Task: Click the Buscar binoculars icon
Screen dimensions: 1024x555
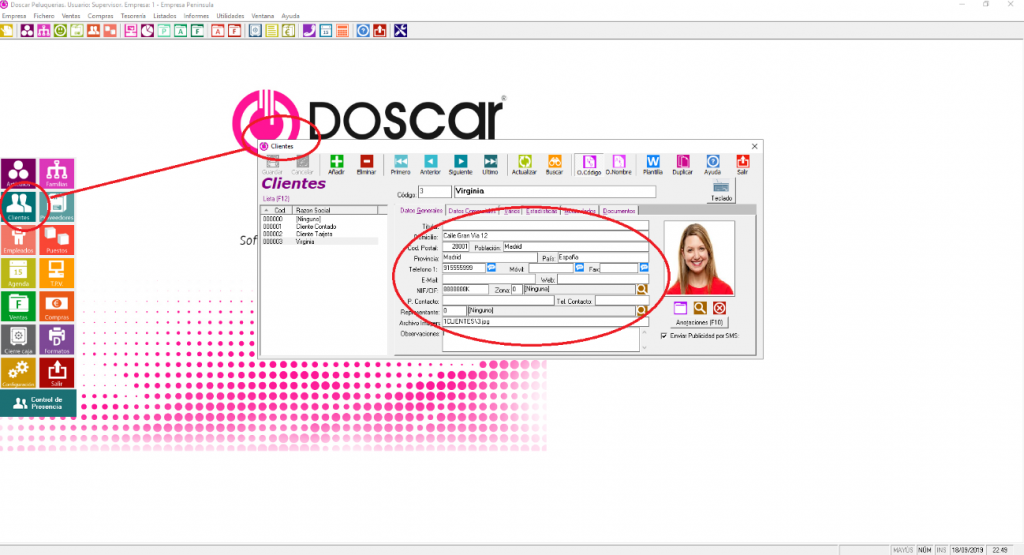Action: pos(554,165)
